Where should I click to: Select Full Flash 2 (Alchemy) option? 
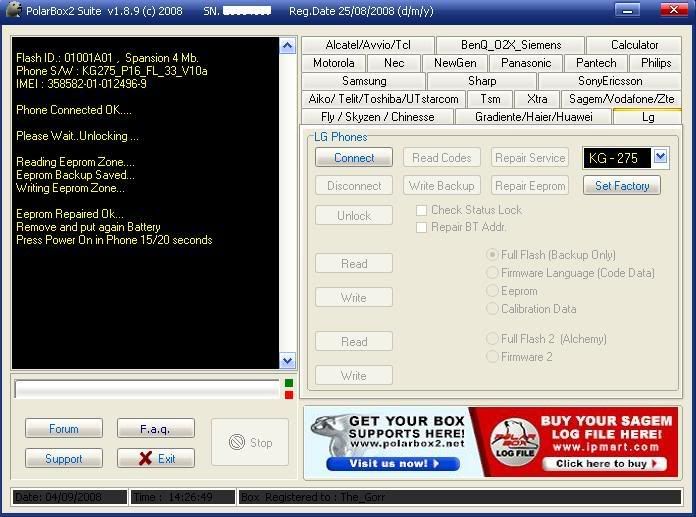click(492, 339)
